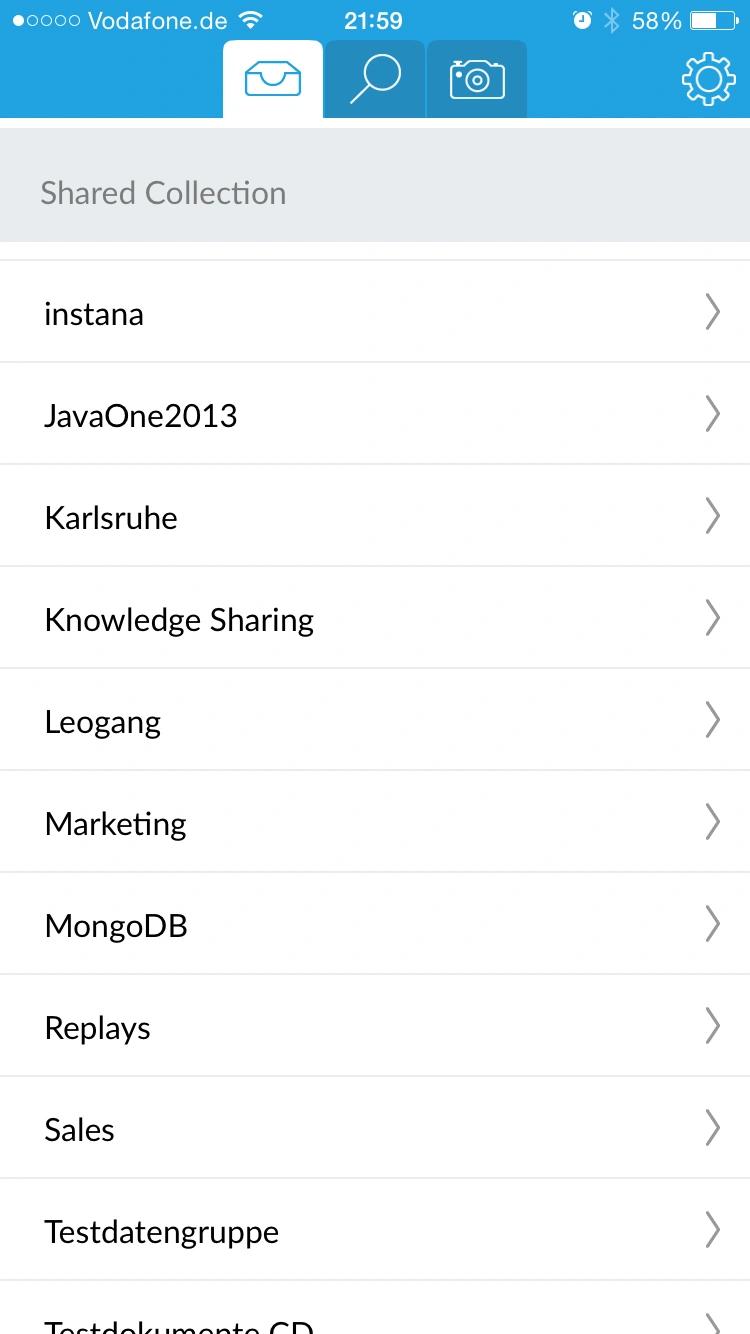Expand the Karlsruhe chevron arrow

click(x=712, y=516)
